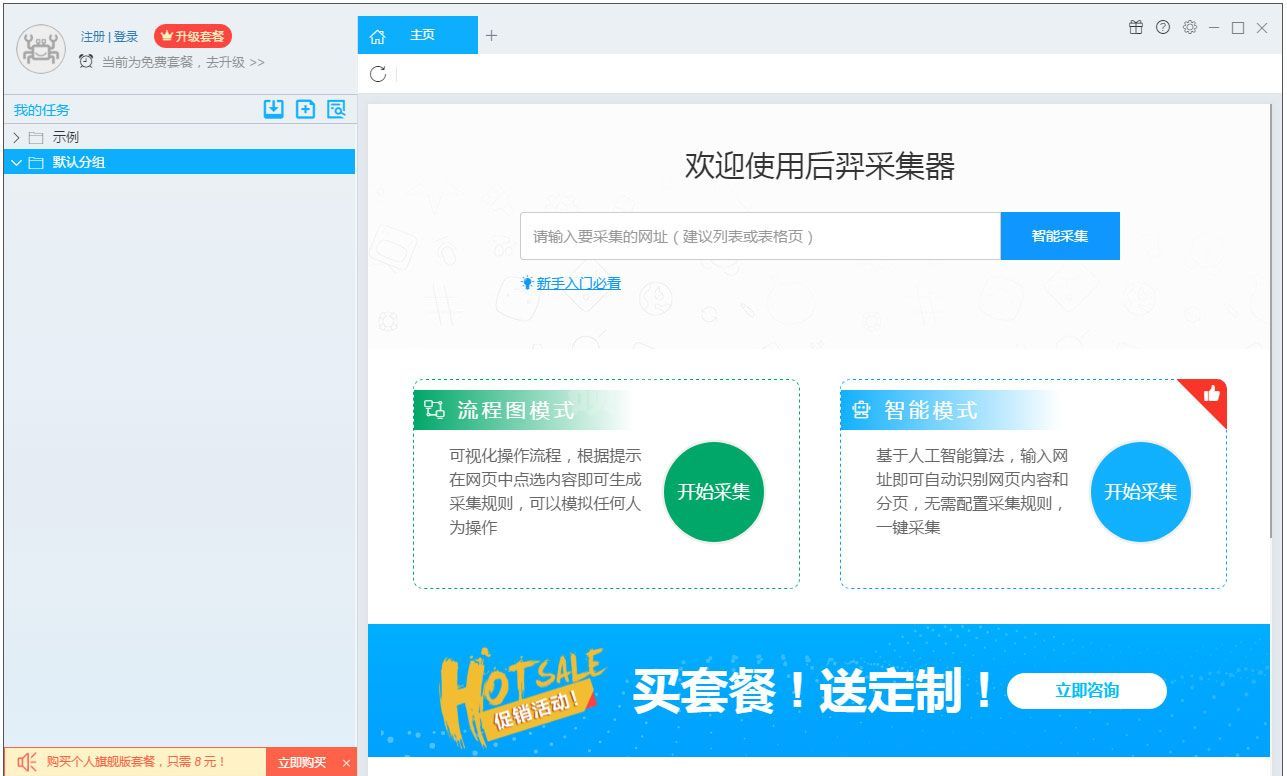Switch to the 主页 tab
Image resolution: width=1287 pixels, height=776 pixels.
[x=418, y=35]
